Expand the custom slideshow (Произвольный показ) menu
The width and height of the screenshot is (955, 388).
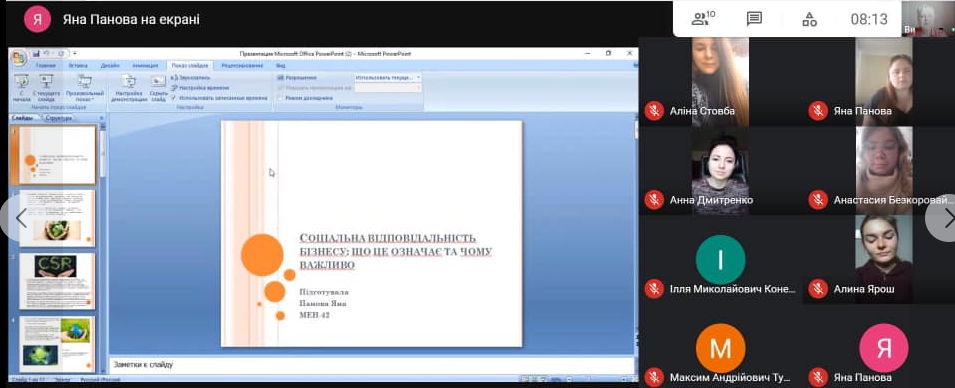85,89
